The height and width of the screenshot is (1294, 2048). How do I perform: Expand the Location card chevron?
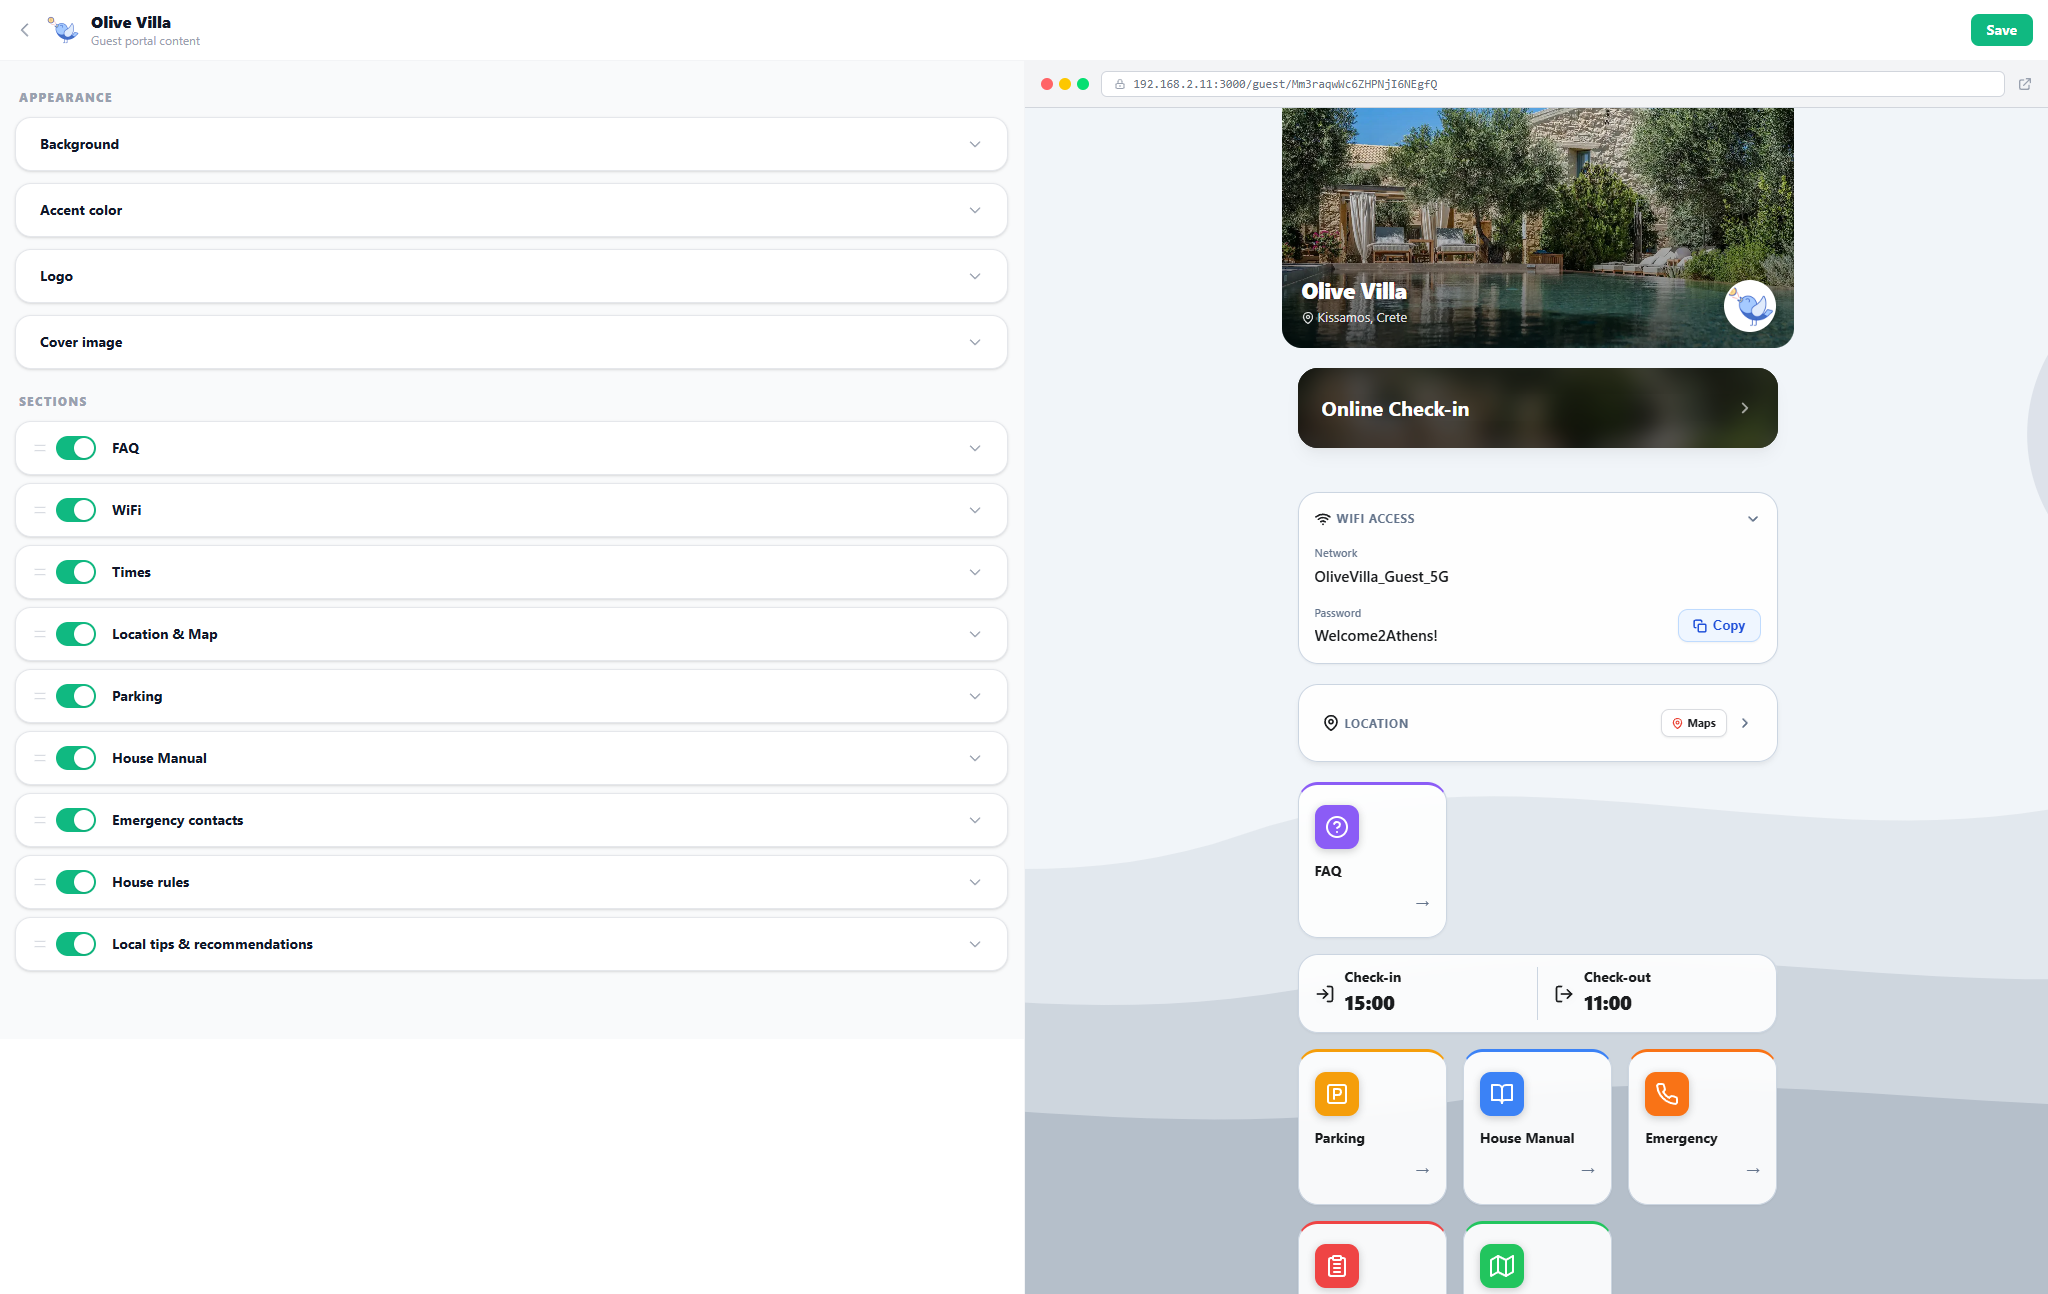click(1745, 723)
